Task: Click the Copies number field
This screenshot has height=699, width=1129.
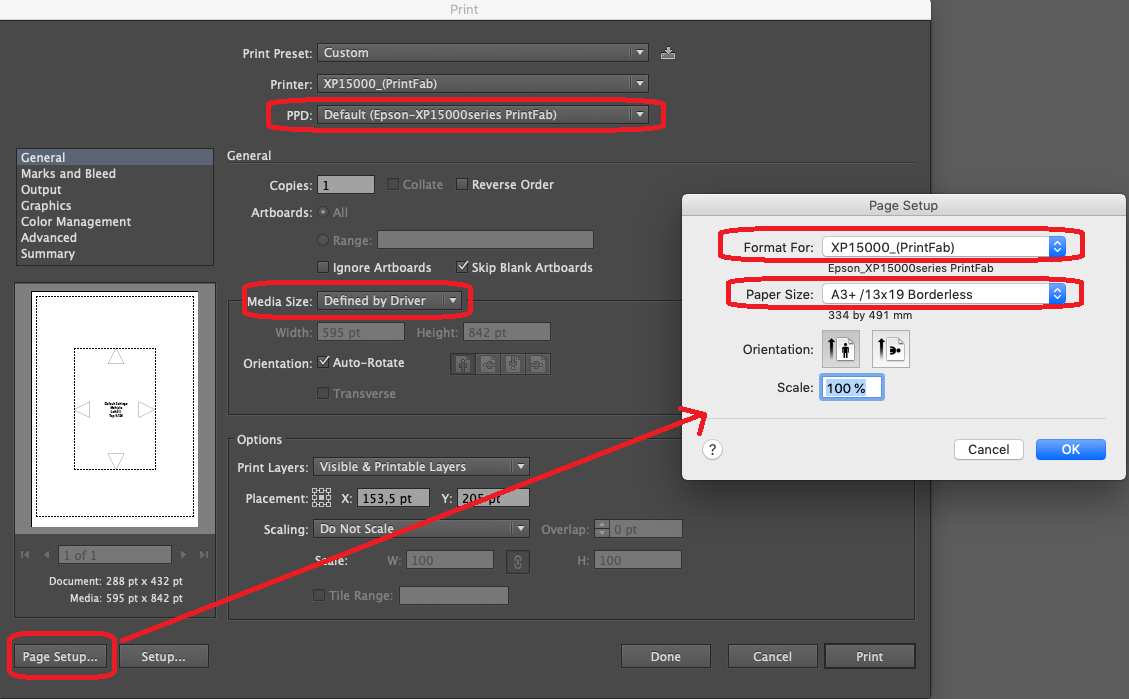Action: pos(345,185)
